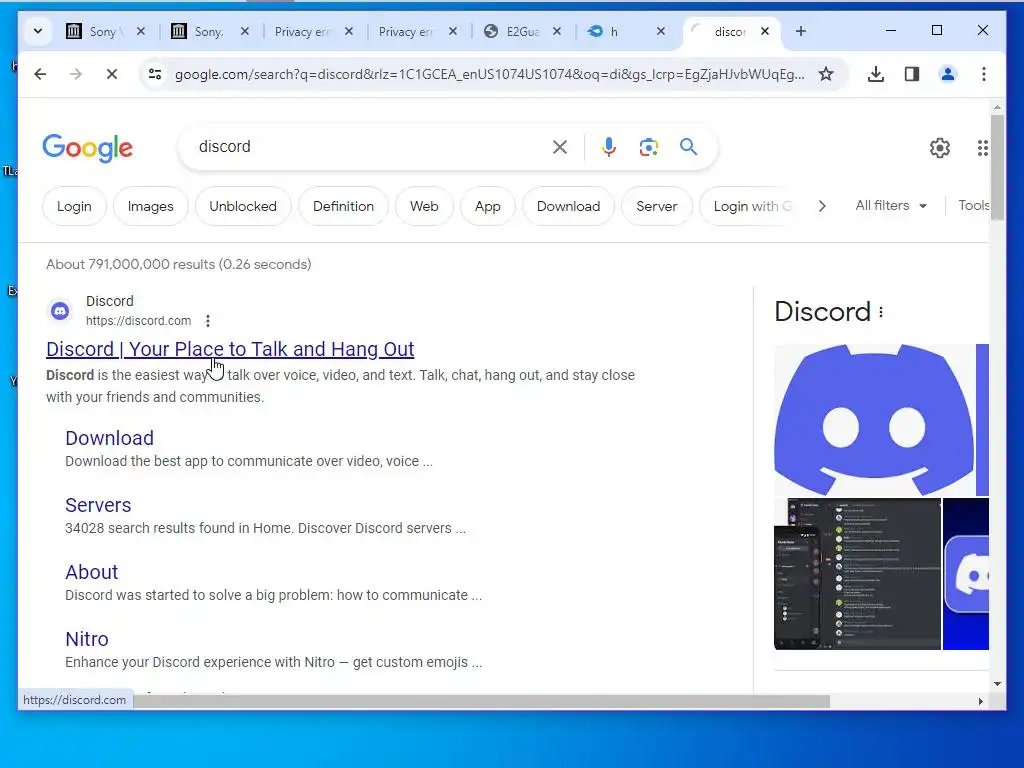Open the Discord app screenshot thumbnail
1024x768 pixels.
[857, 574]
